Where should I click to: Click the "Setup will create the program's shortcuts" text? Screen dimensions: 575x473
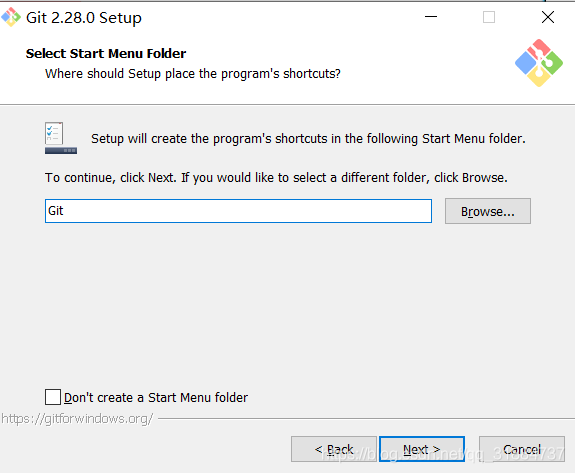308,139
